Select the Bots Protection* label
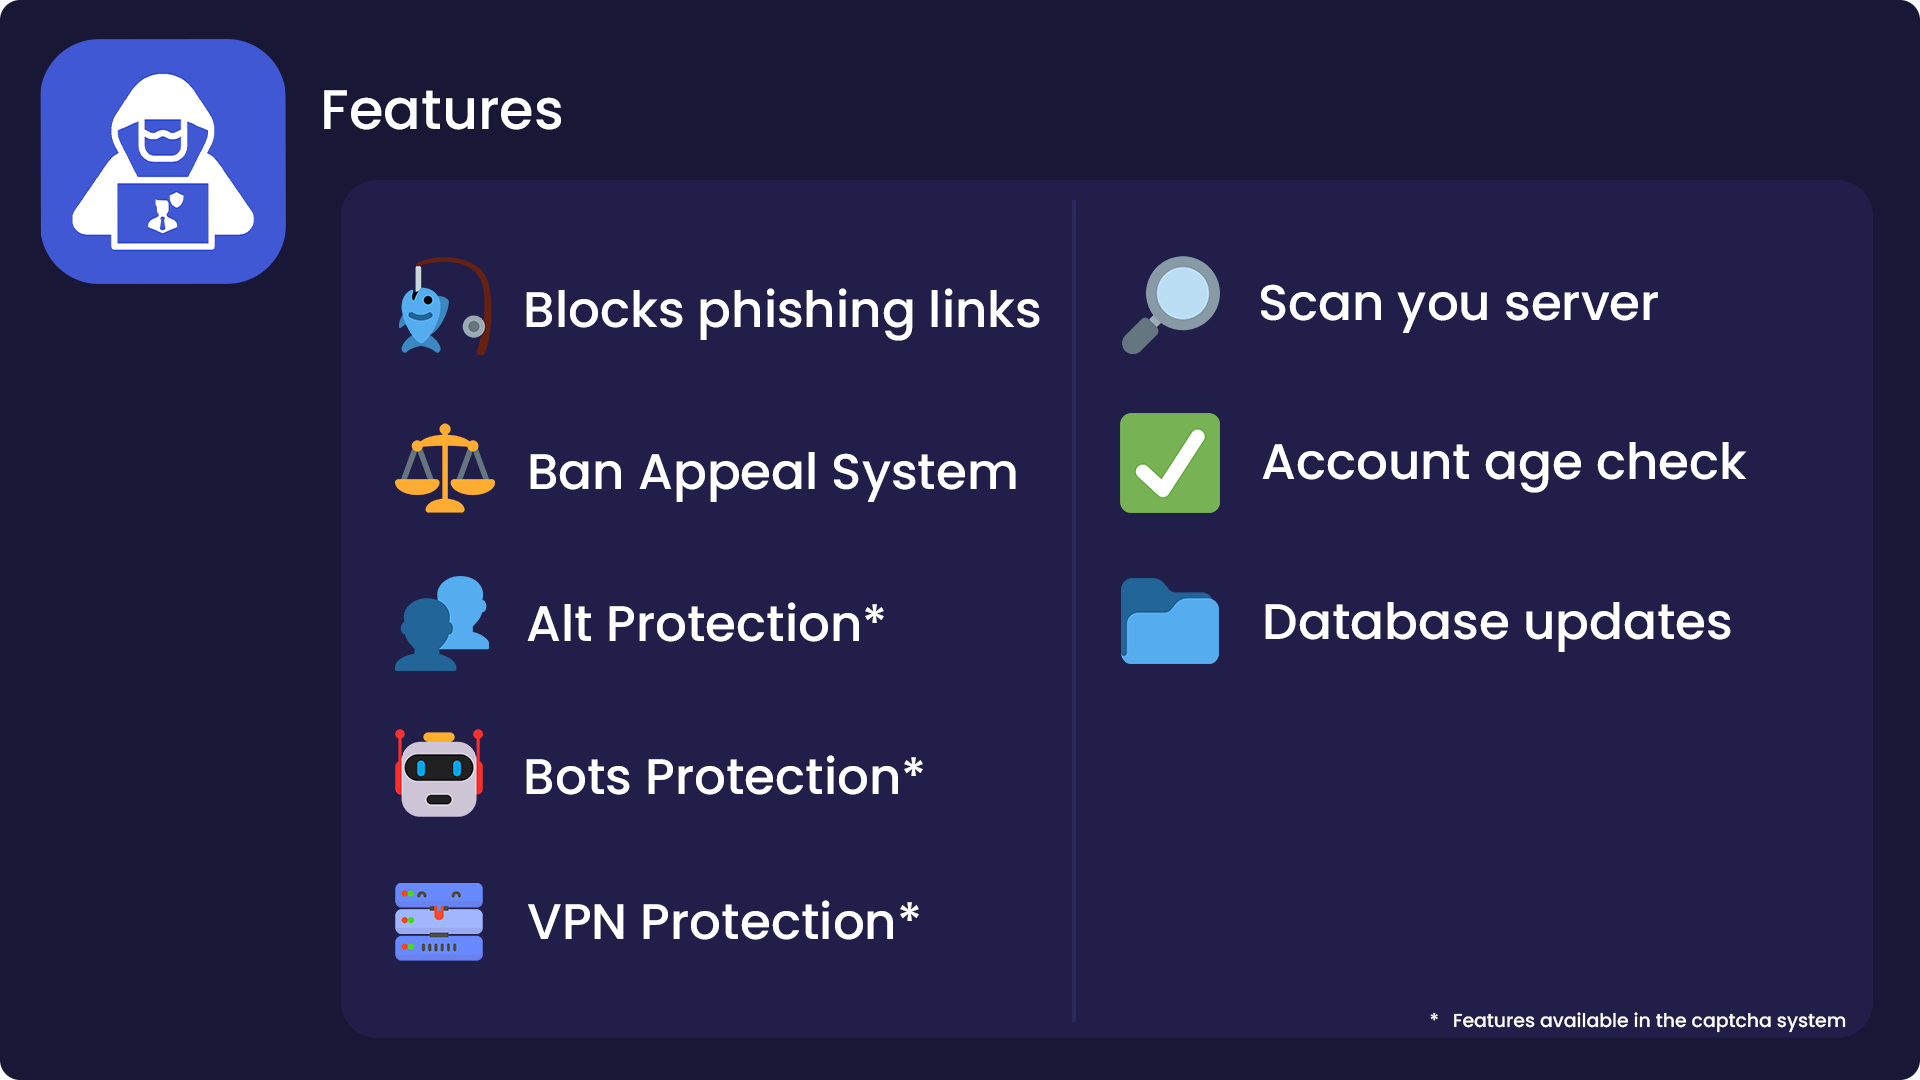 723,777
